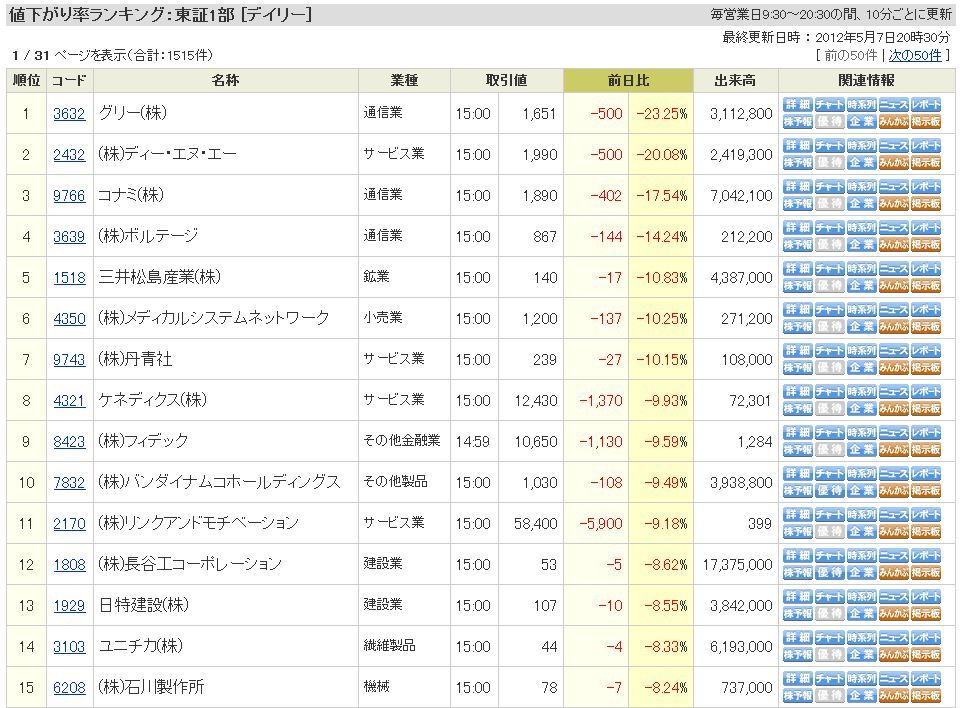Image resolution: width=969 pixels, height=708 pixels.
Task: Open チャート for グリー(株)
Action: 830,104
